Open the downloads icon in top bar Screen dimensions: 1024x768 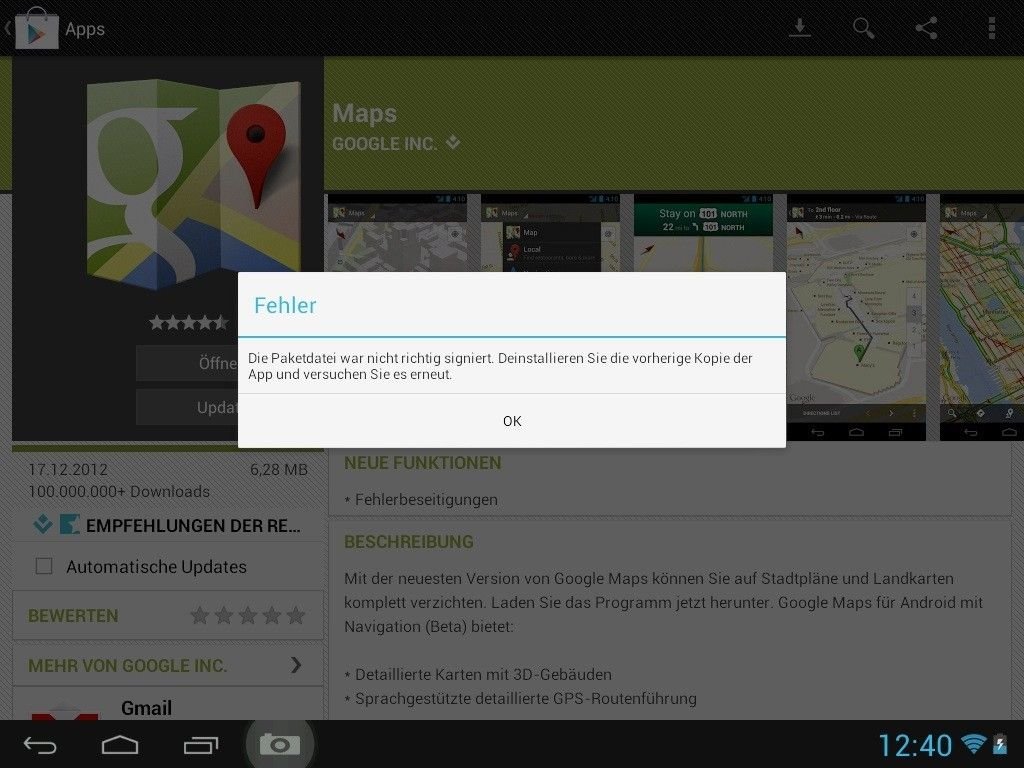pyautogui.click(x=799, y=28)
